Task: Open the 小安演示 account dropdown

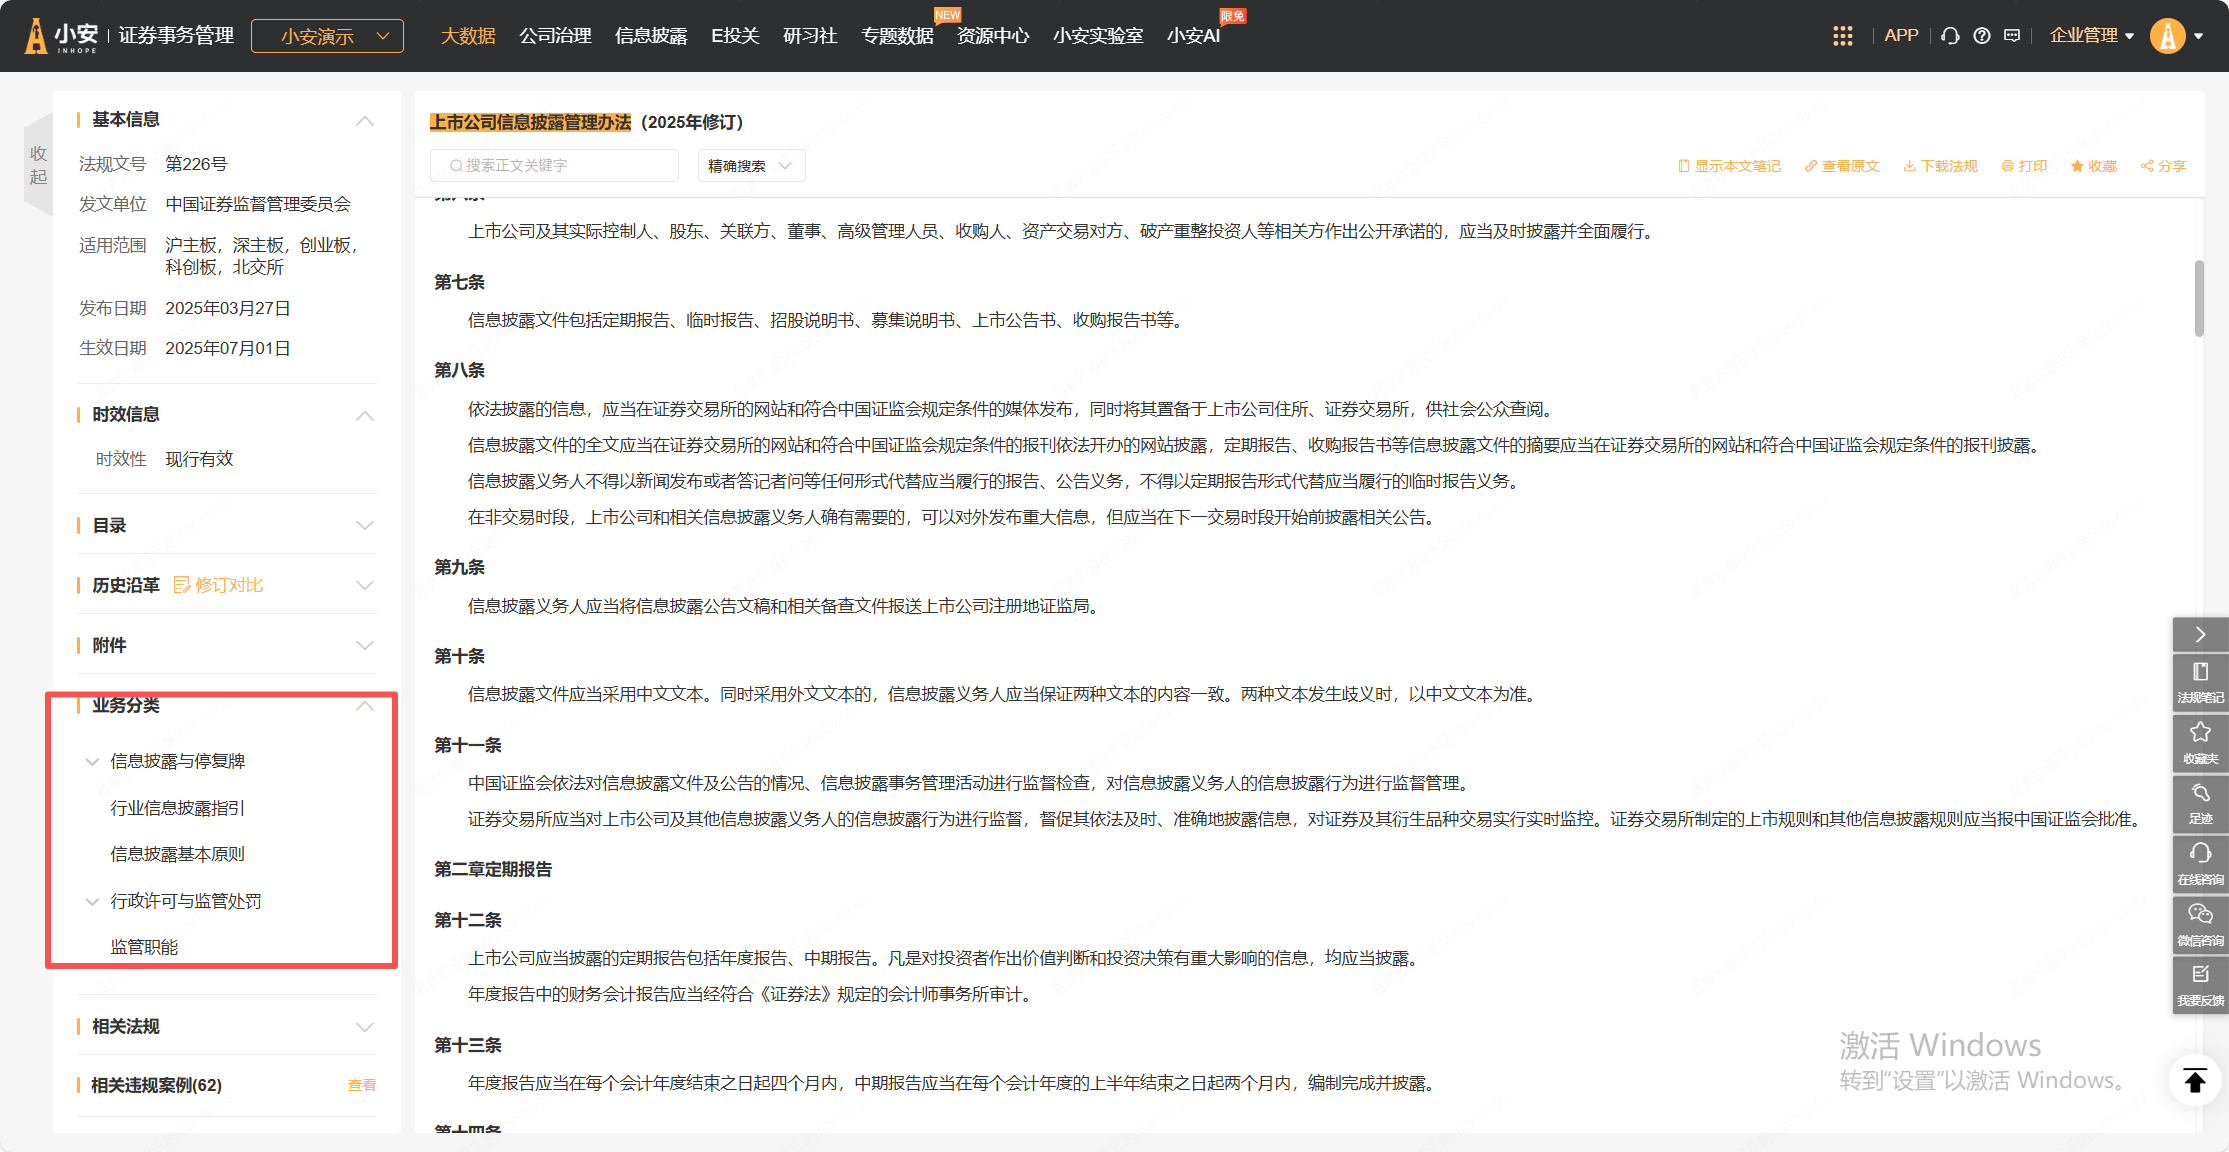Action: tap(327, 36)
